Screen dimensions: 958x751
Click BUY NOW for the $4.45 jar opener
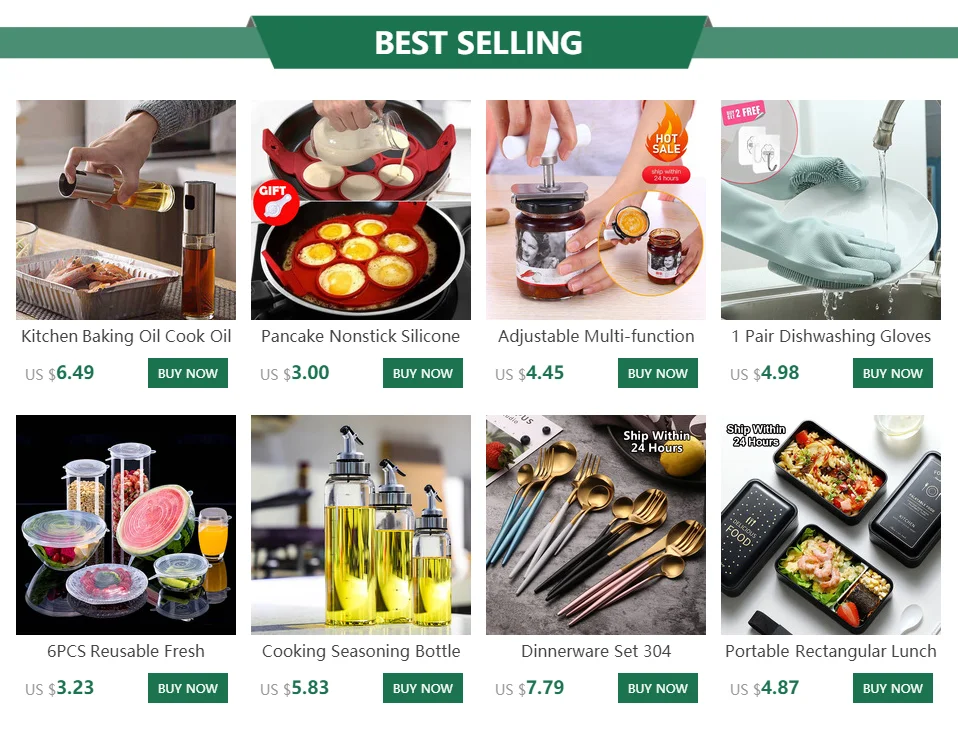point(657,373)
